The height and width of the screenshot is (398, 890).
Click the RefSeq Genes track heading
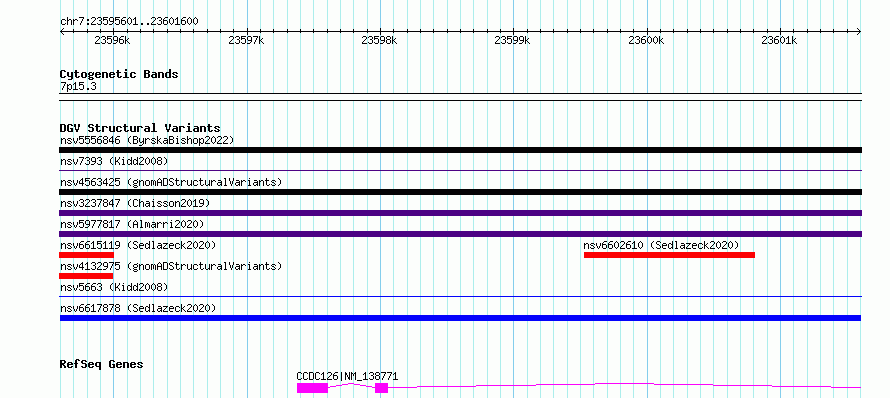tap(101, 364)
